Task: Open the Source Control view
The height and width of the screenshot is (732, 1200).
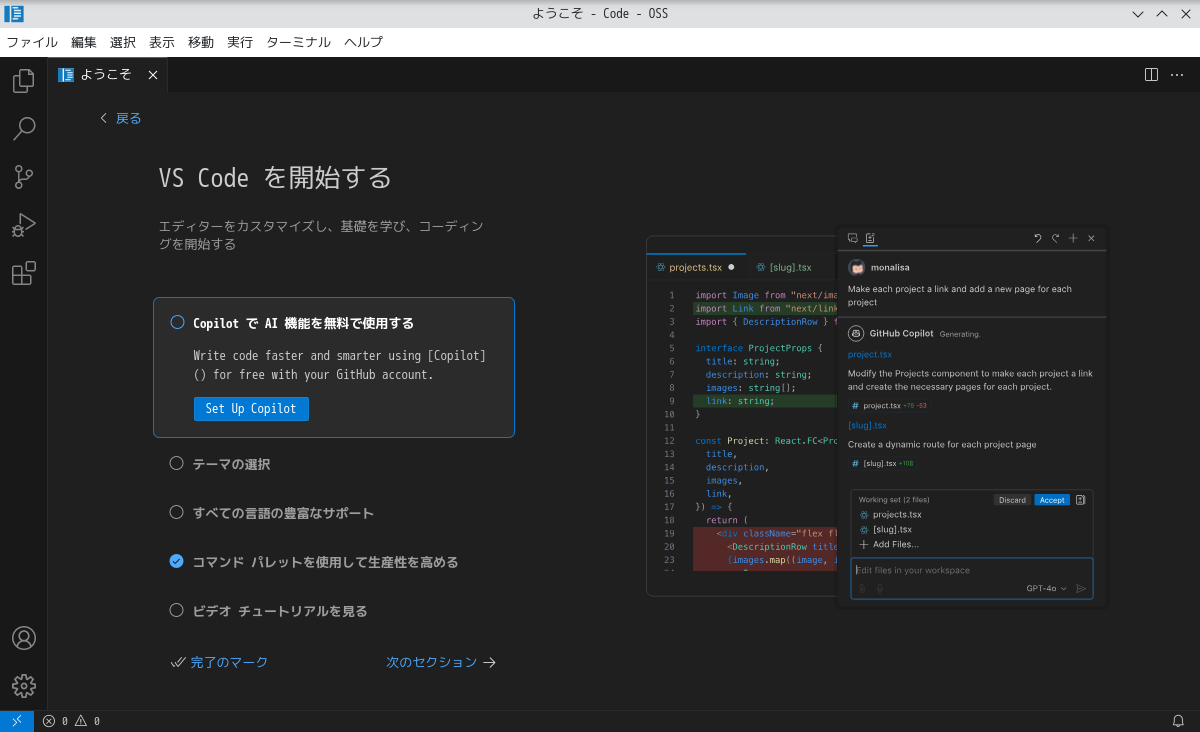Action: coord(24,177)
